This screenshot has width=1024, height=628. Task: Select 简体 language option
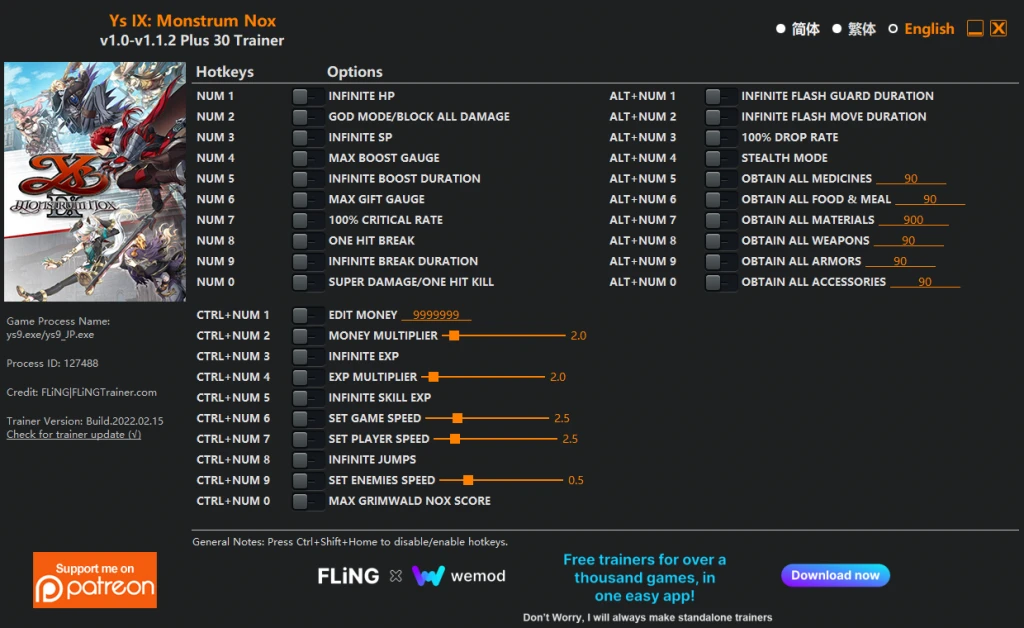781,29
